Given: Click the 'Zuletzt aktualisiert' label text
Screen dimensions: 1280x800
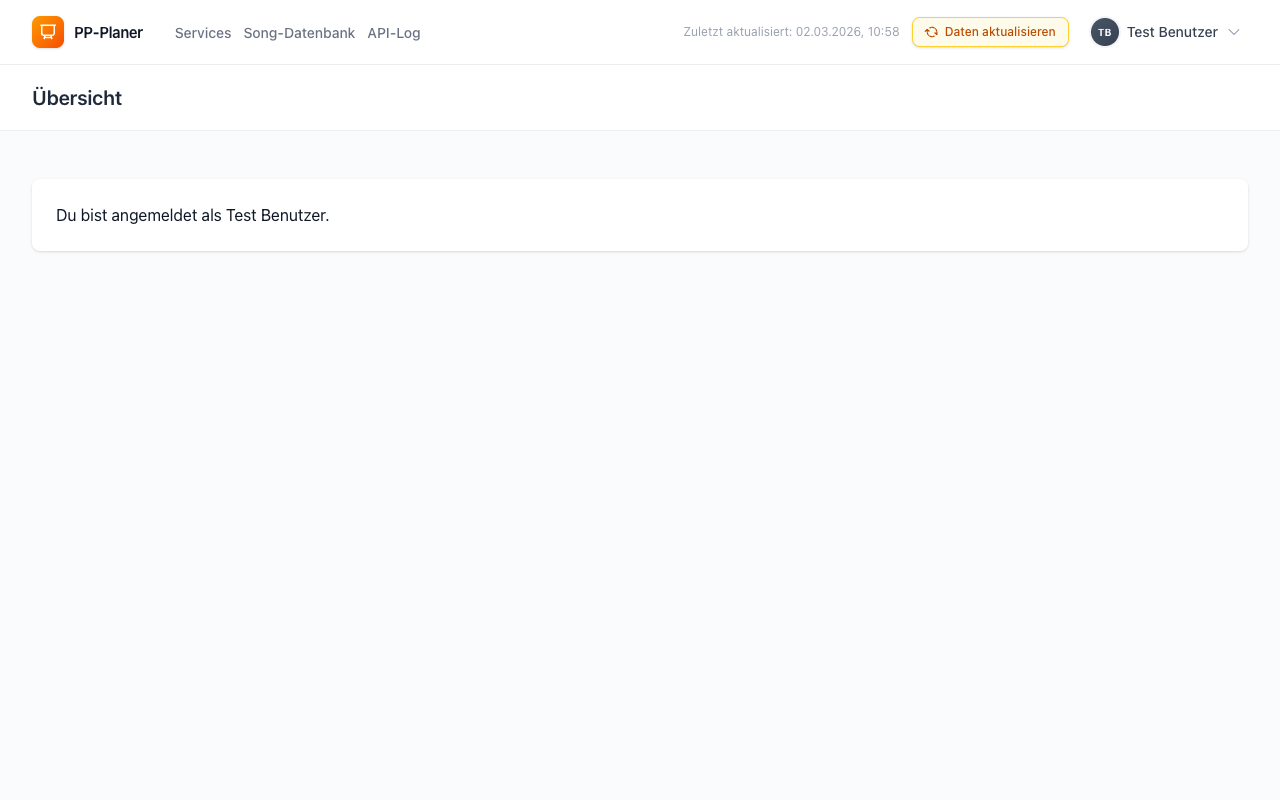Looking at the screenshot, I should click(x=737, y=32).
